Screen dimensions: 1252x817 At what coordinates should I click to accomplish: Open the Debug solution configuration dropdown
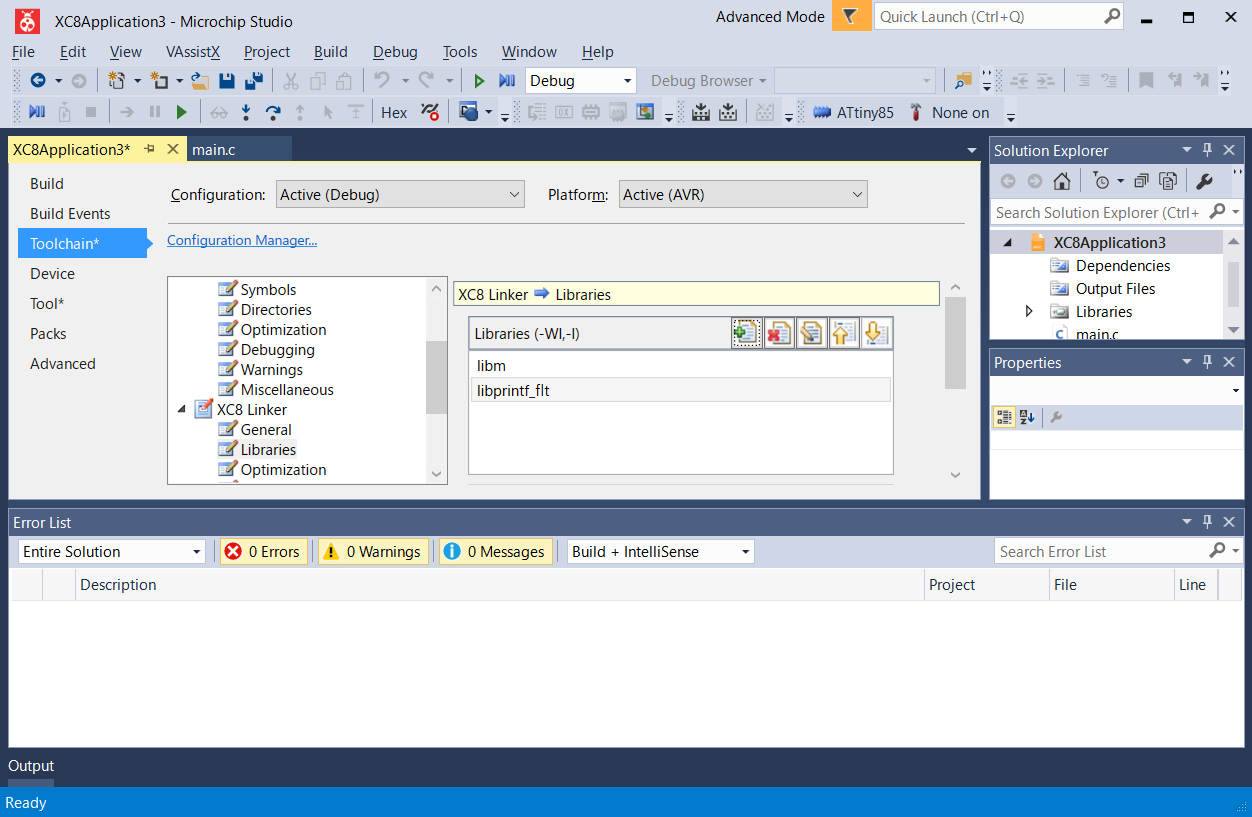click(x=581, y=81)
